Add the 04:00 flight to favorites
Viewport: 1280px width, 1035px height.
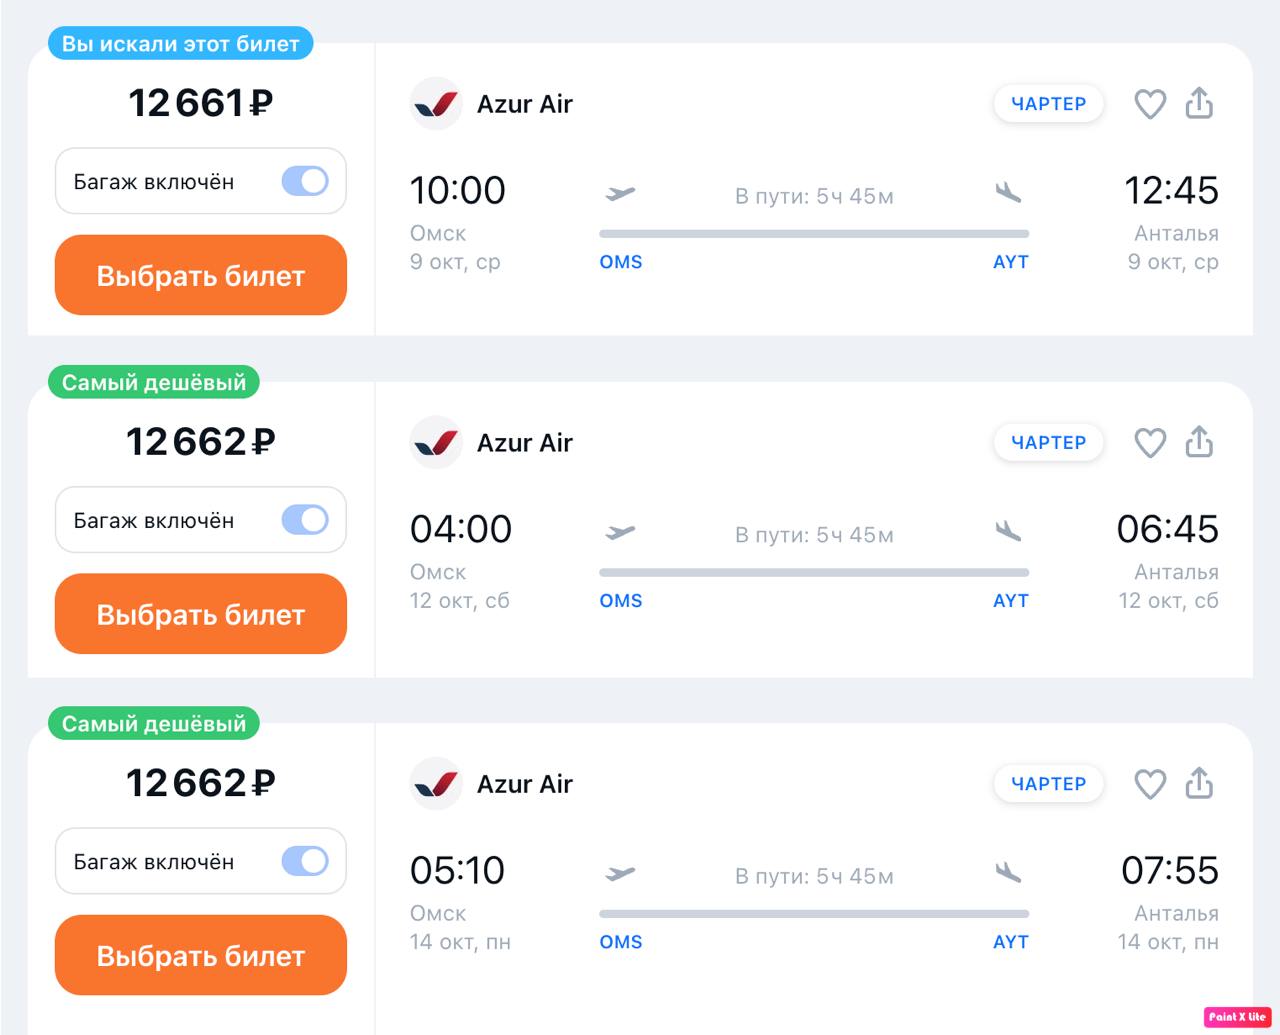tap(1150, 443)
